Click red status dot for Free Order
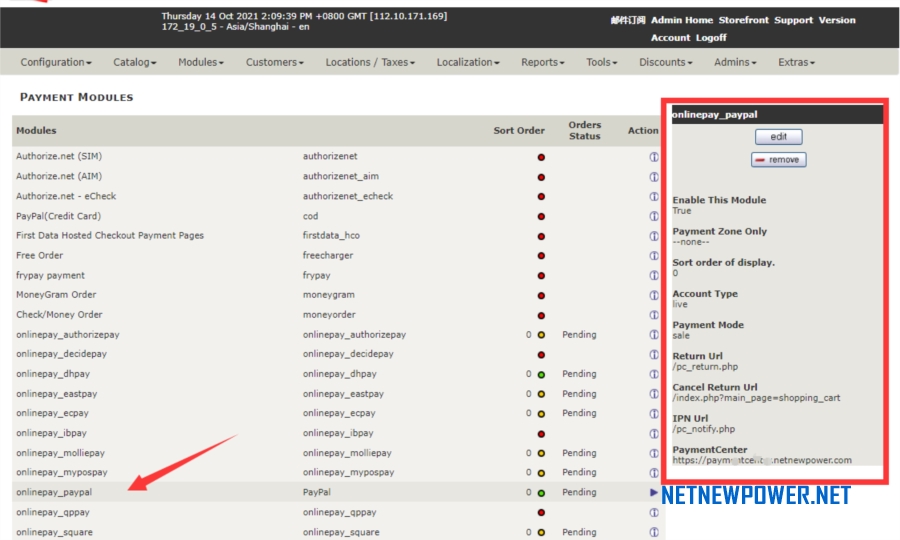 tap(541, 256)
